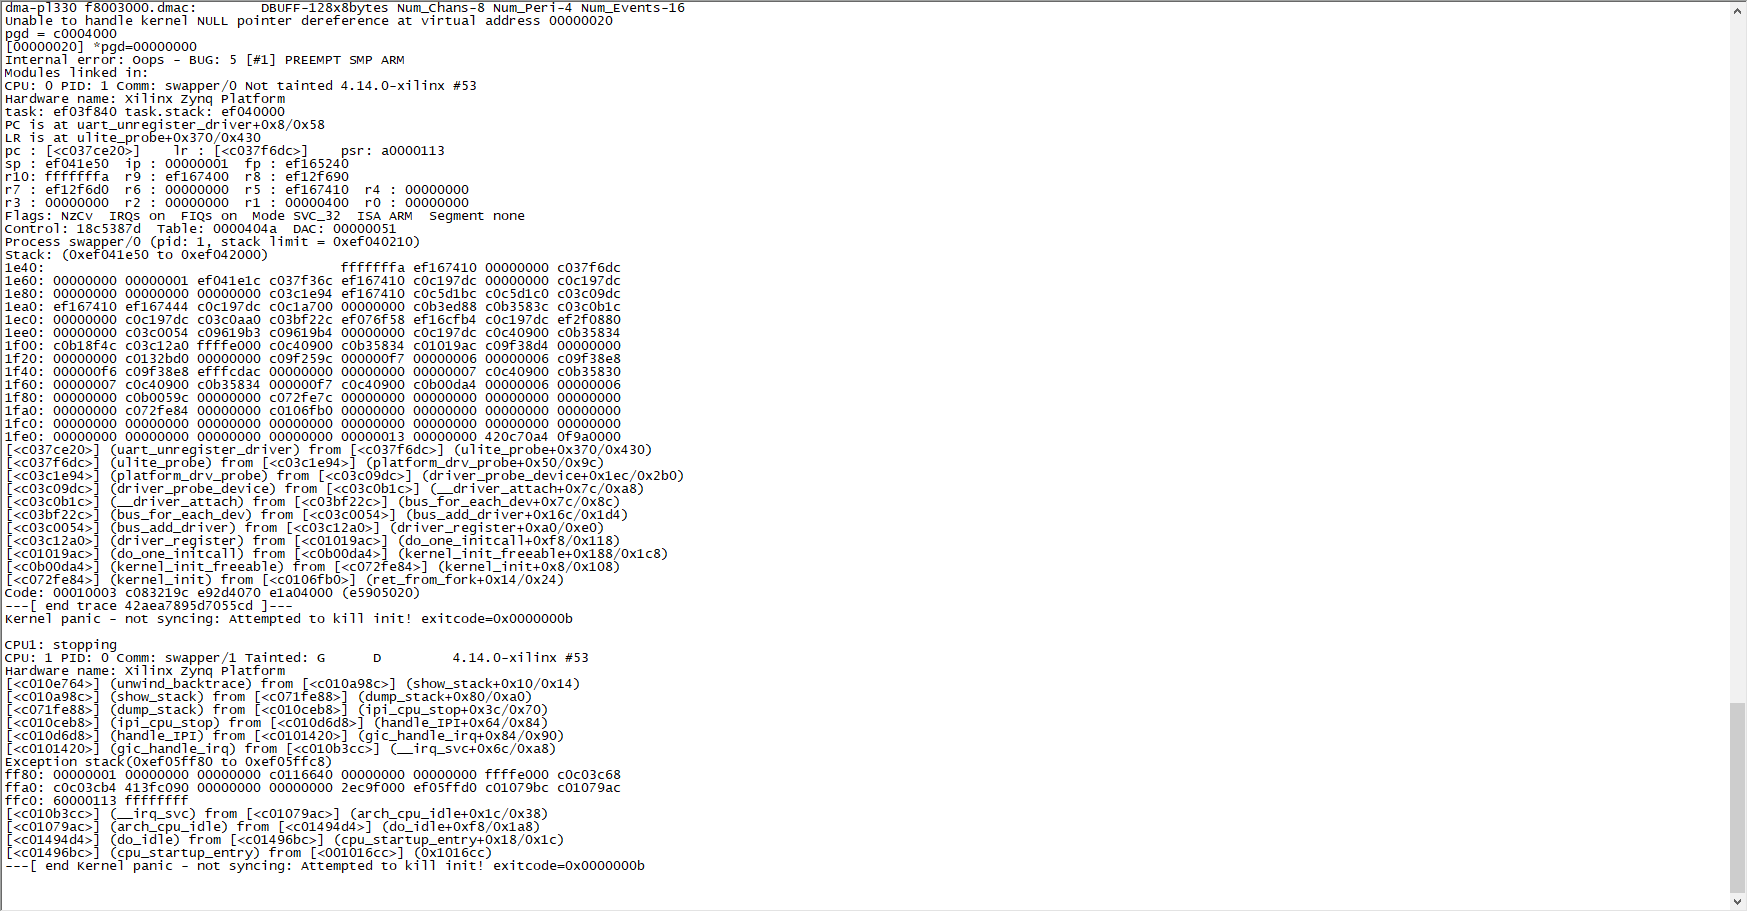Click the '(ipi_cpu_stop) from' line

tap(277, 723)
